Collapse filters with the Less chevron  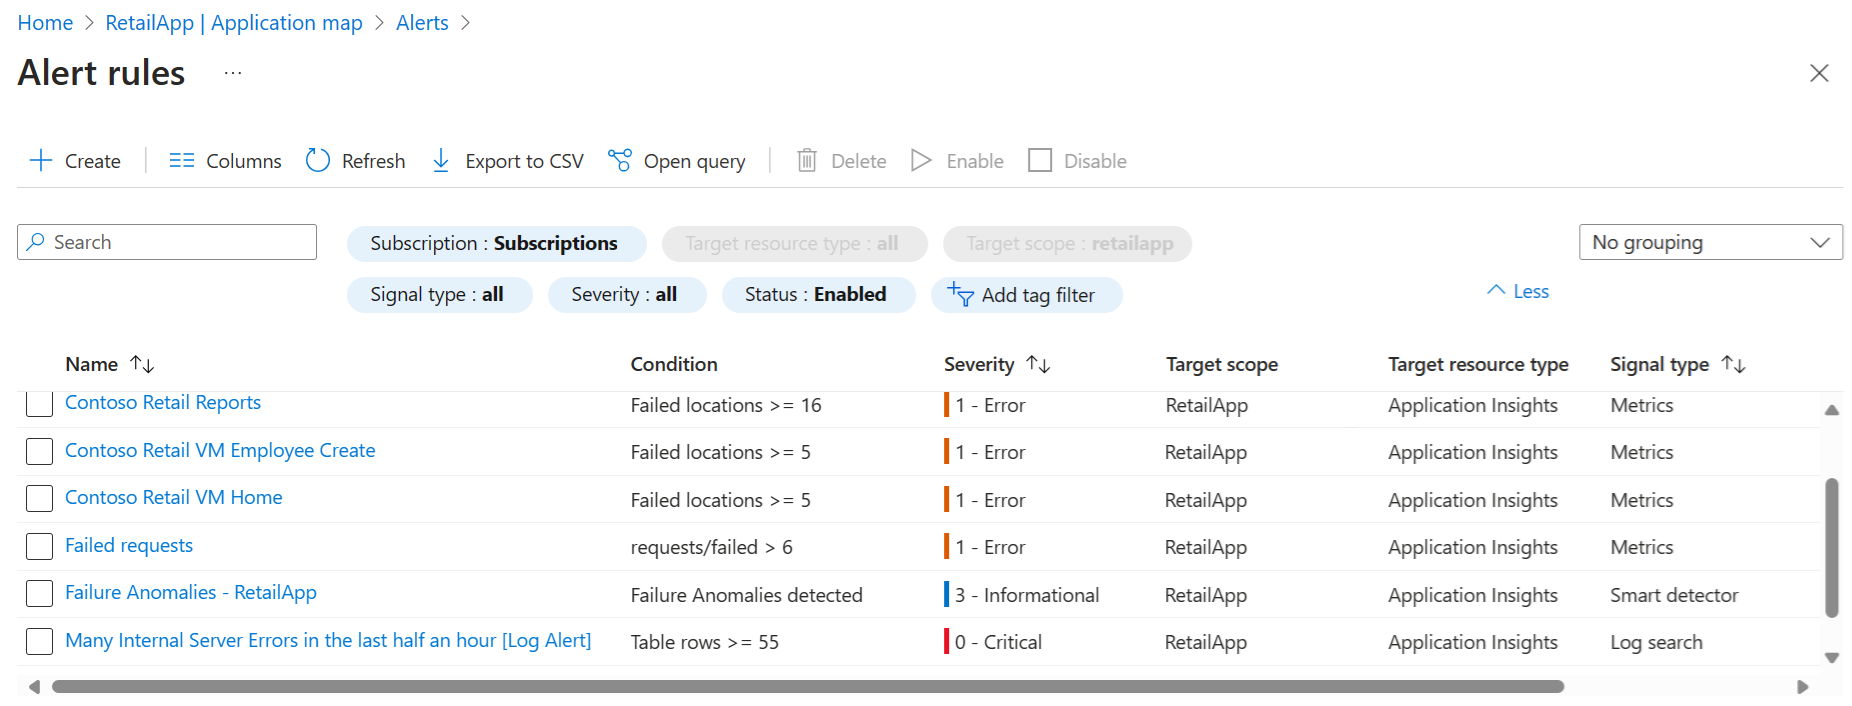[x=1496, y=291]
